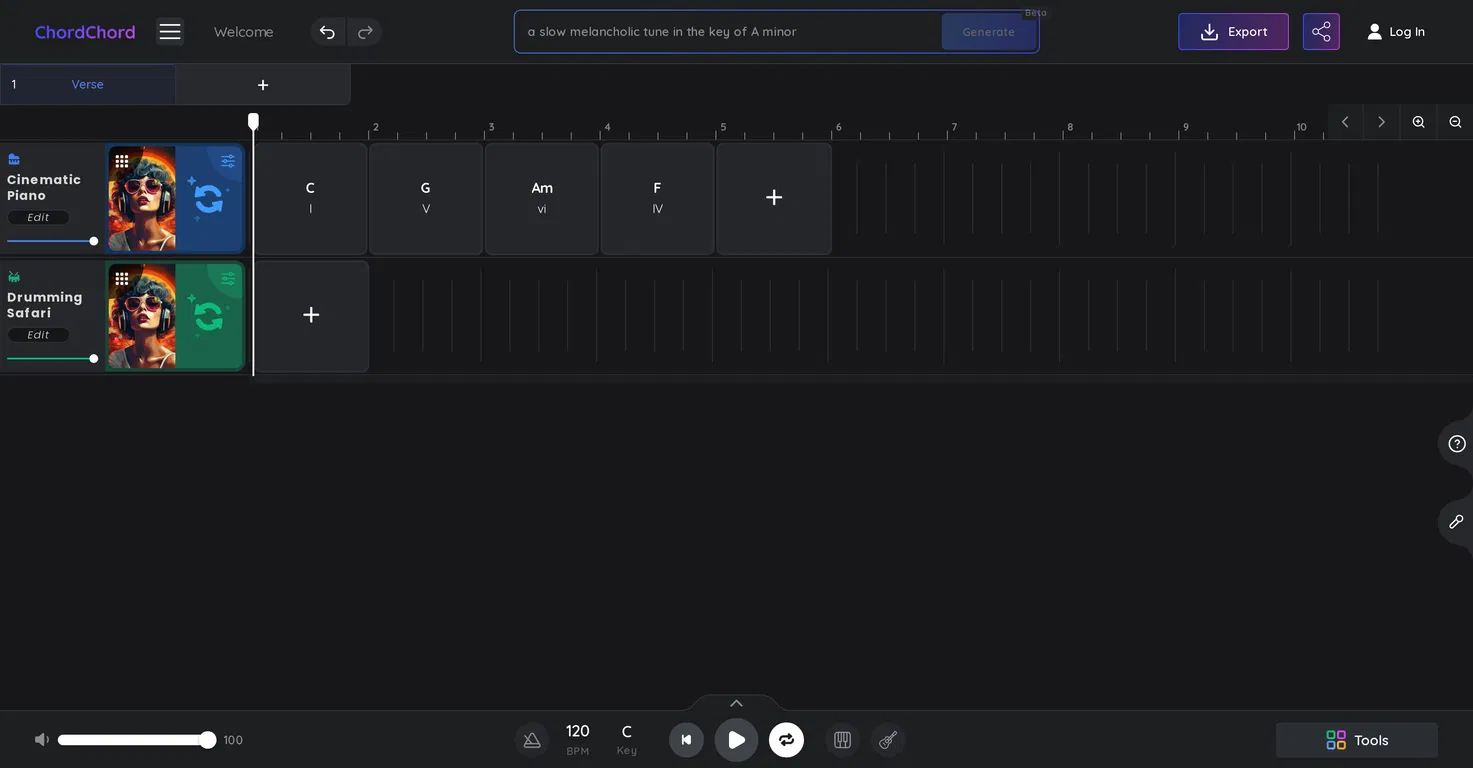This screenshot has height=768, width=1473.
Task: Adjust the master volume slider
Action: (136, 740)
